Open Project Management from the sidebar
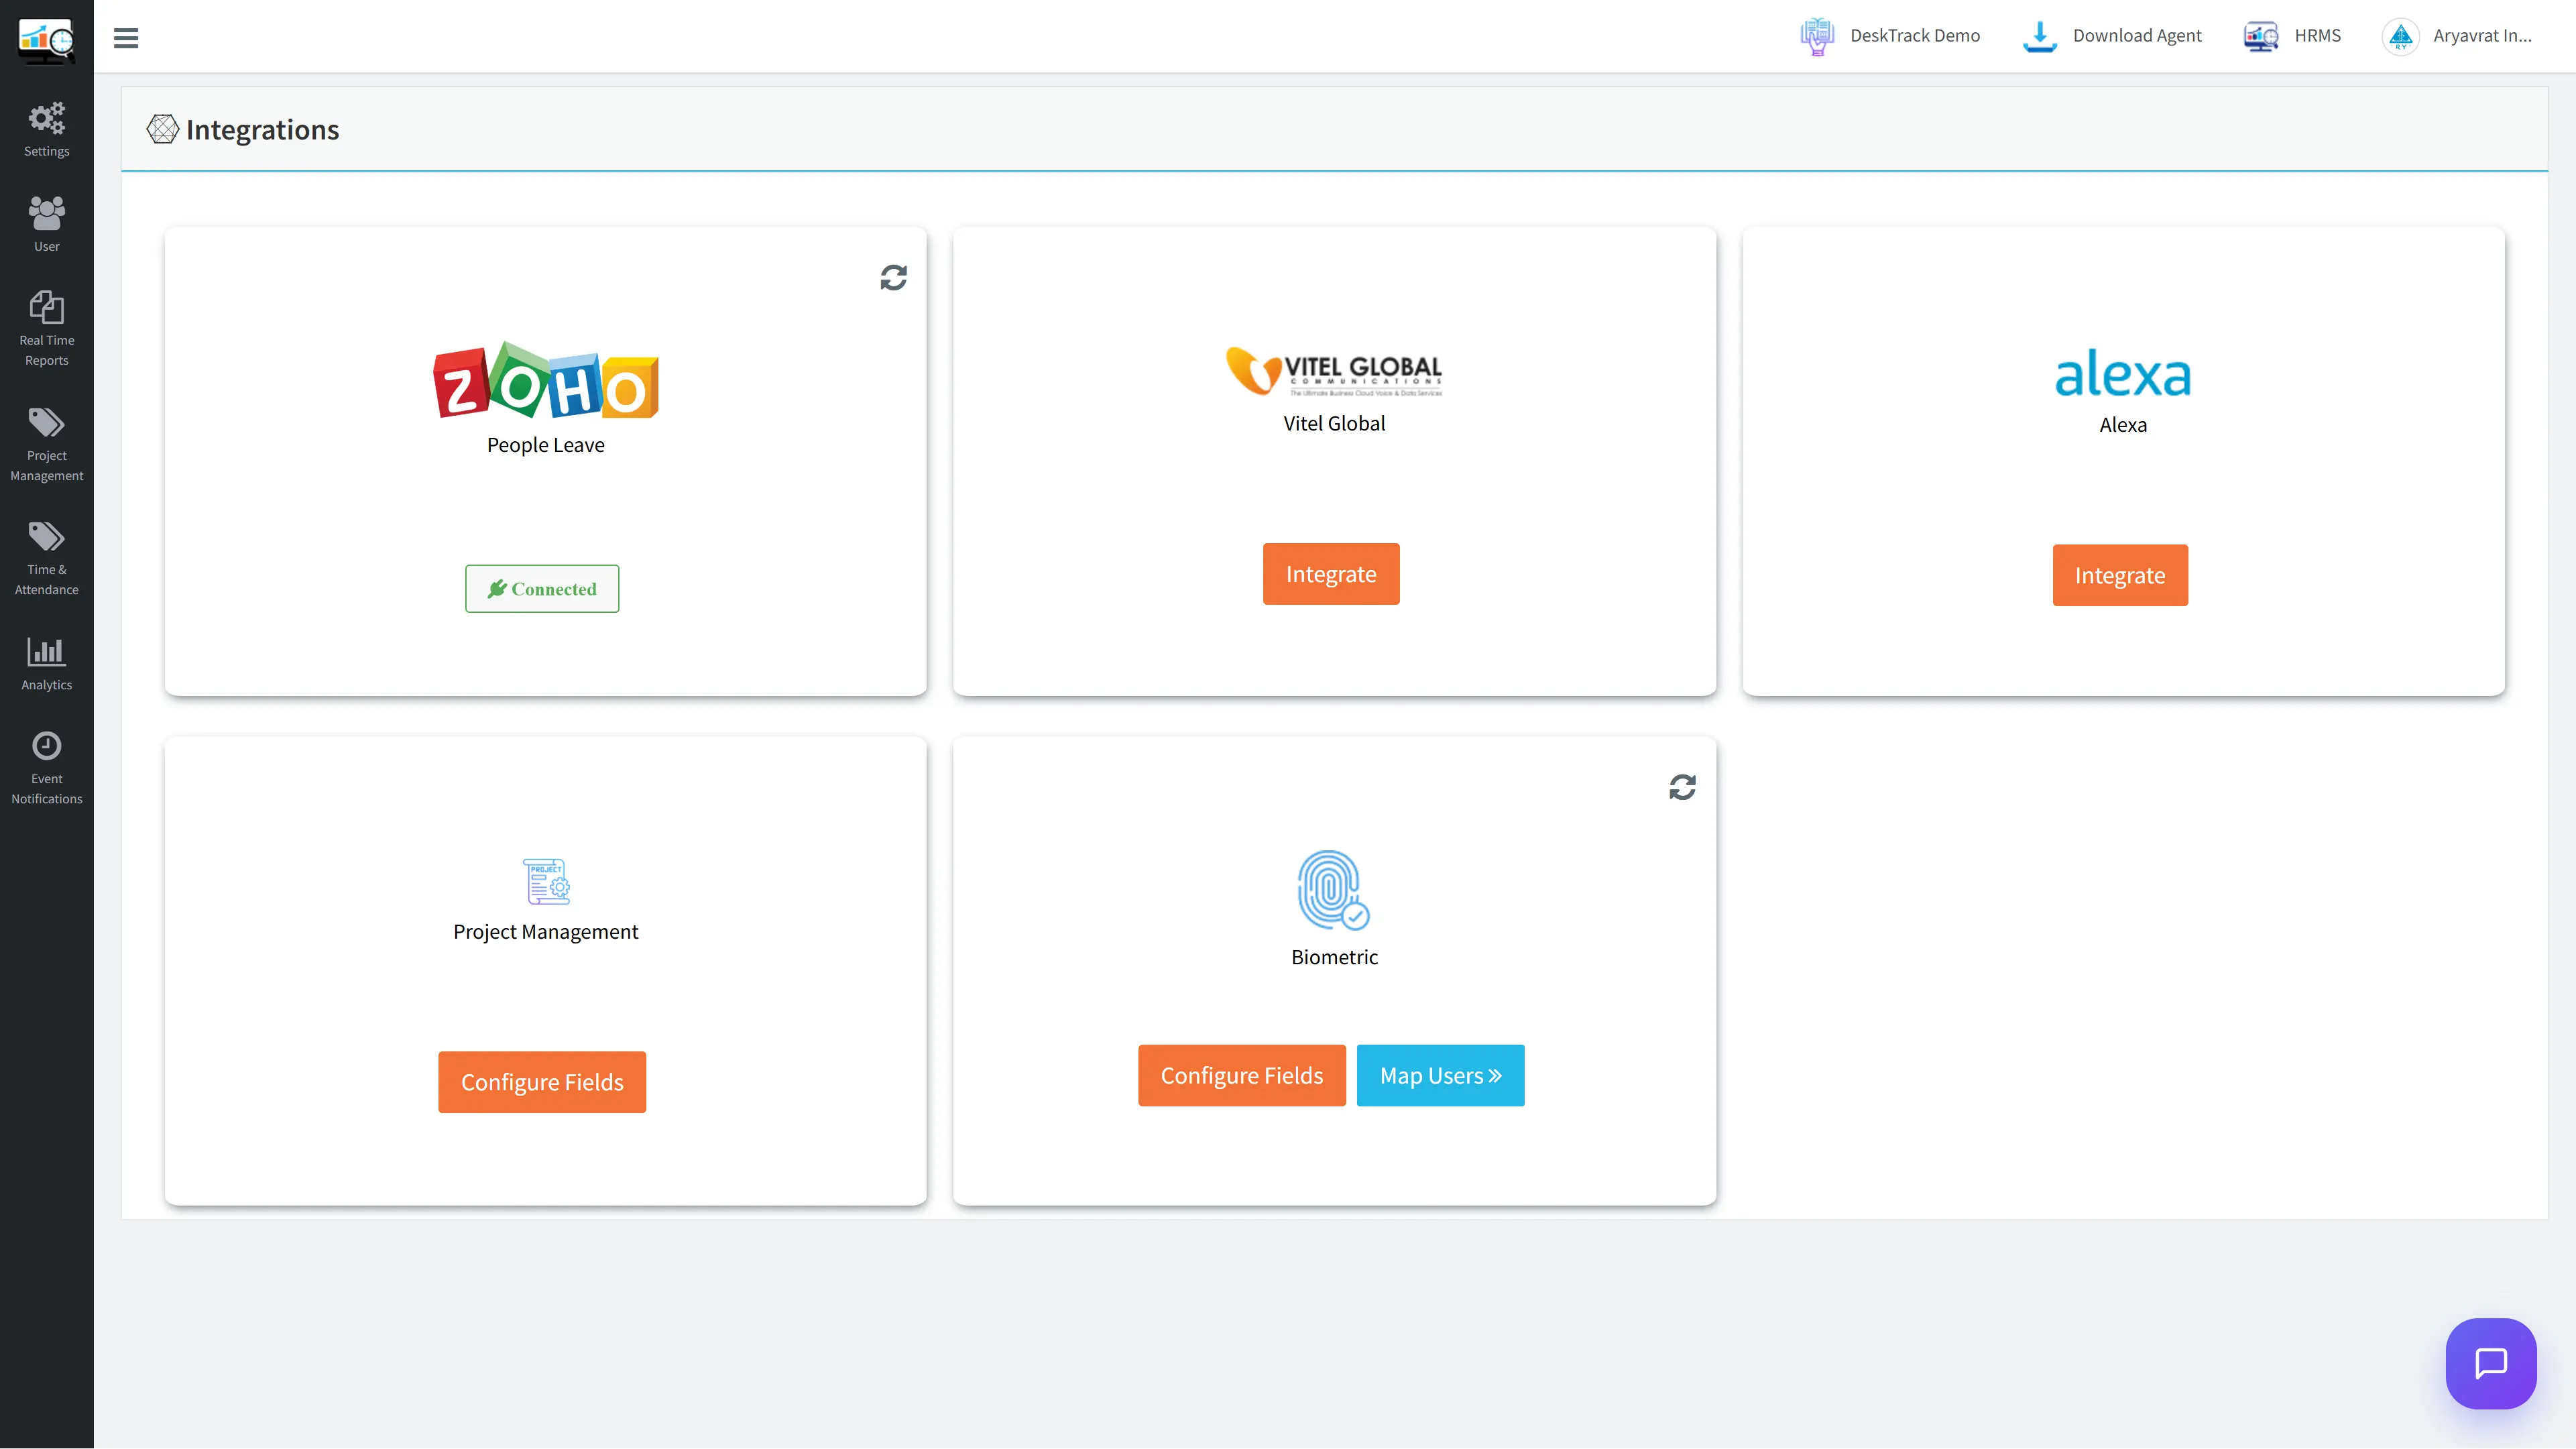Screen dimensions: 2576x1449 click(x=46, y=443)
